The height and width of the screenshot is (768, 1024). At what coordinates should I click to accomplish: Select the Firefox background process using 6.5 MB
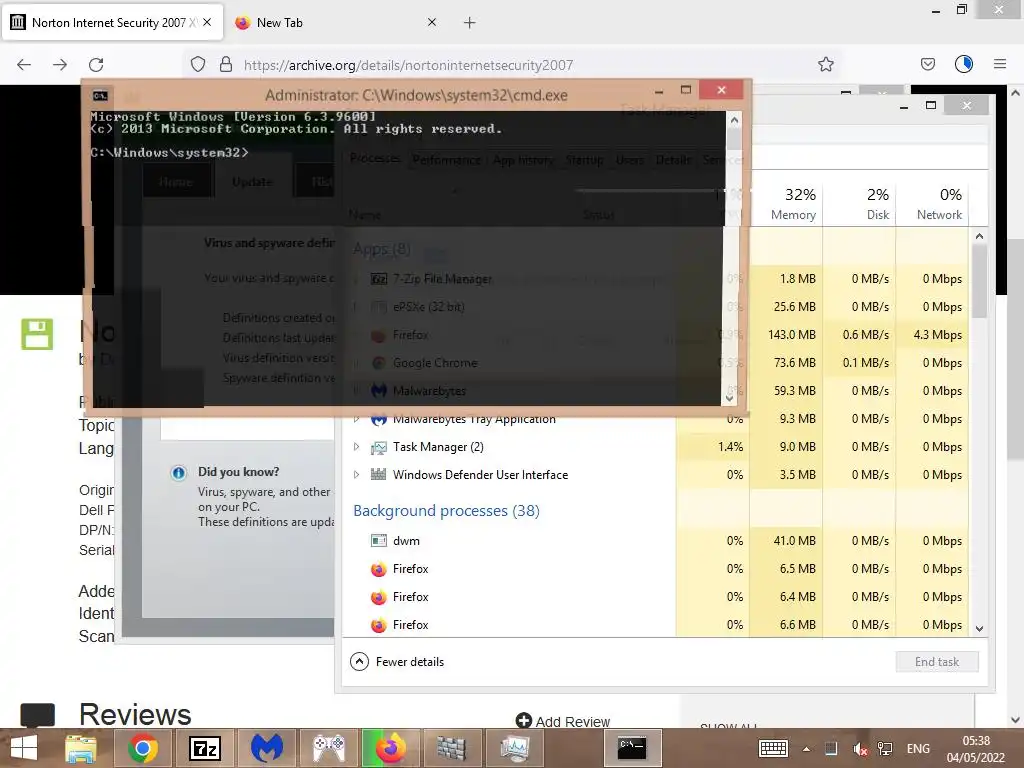(656, 569)
